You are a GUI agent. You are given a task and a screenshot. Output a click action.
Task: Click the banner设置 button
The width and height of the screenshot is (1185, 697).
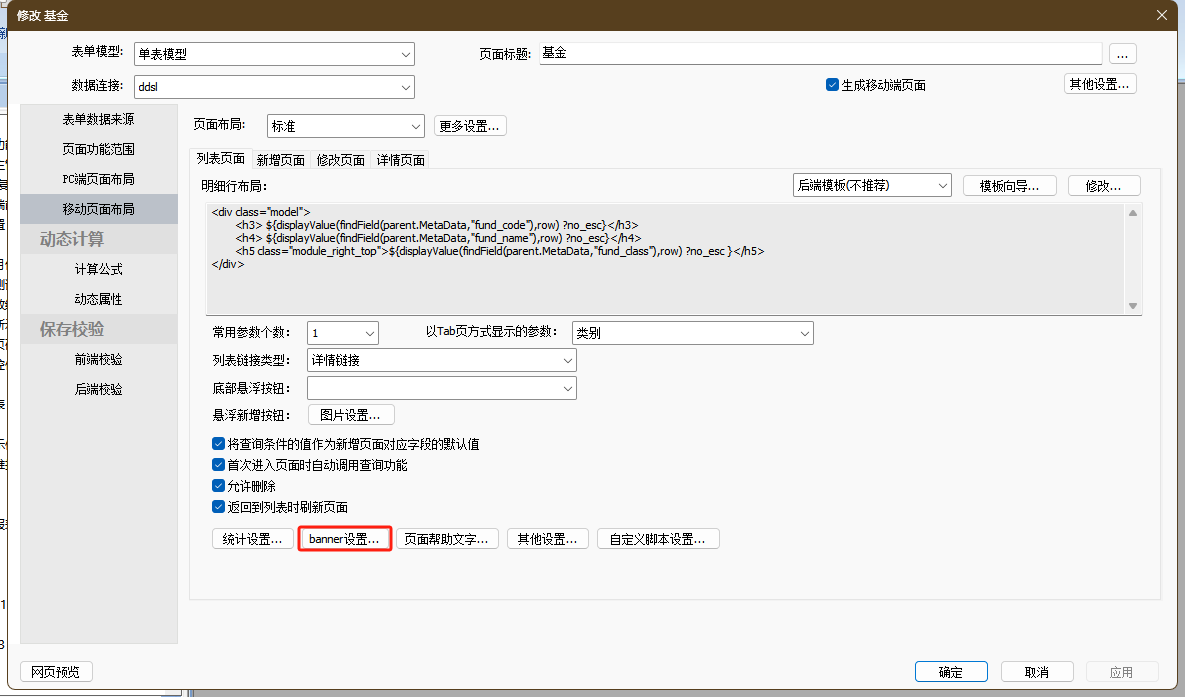pyautogui.click(x=344, y=539)
